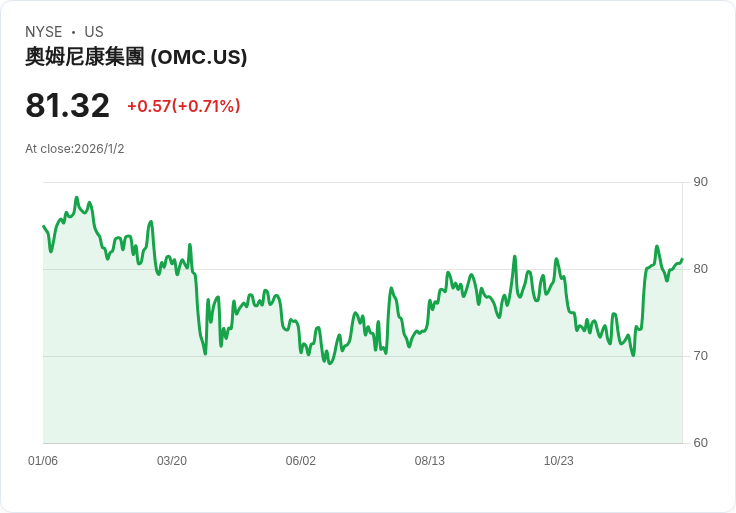736x513 pixels.
Task: Click the dot separator between NYSE and US
Action: coord(73,32)
